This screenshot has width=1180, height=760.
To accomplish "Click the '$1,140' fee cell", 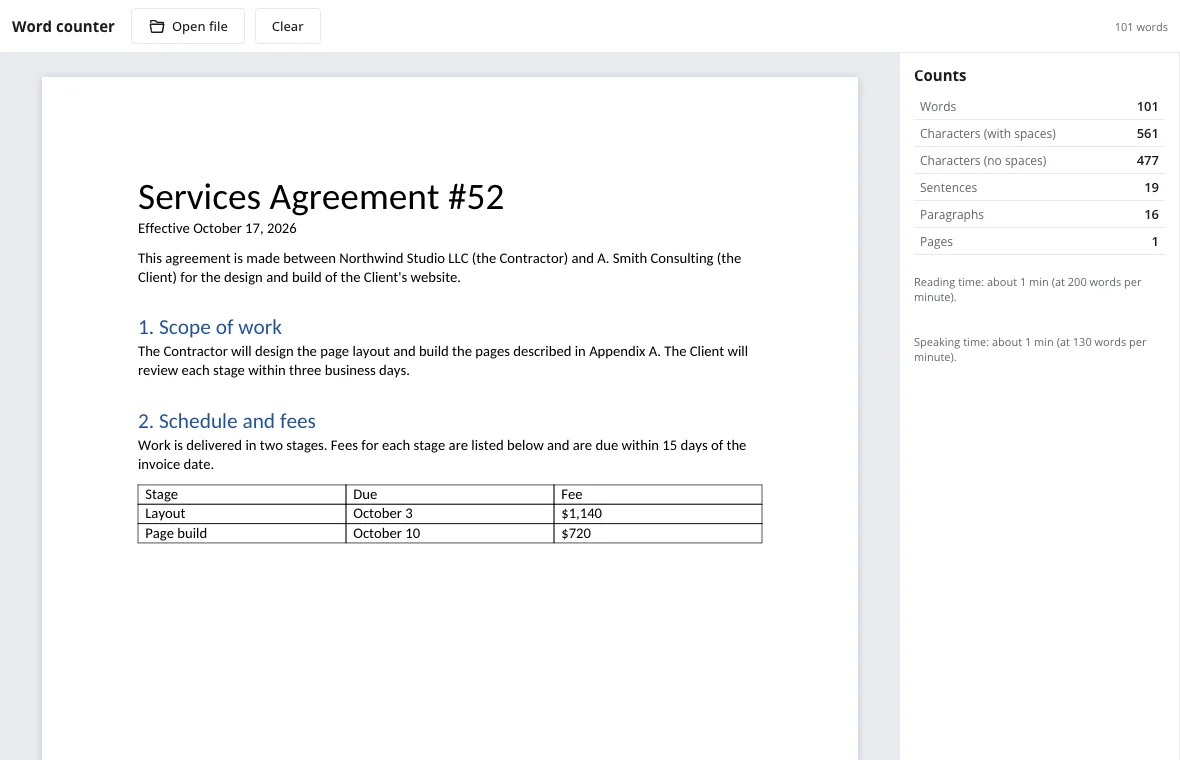I will coord(658,514).
